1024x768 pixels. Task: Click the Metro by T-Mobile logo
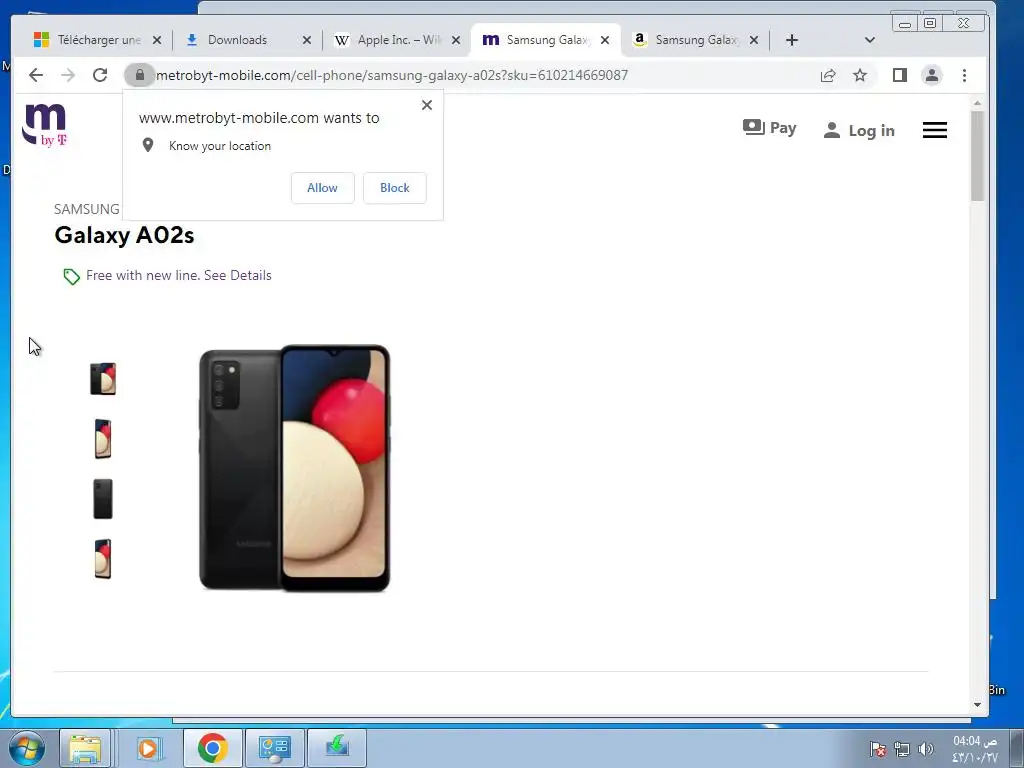tap(44, 124)
